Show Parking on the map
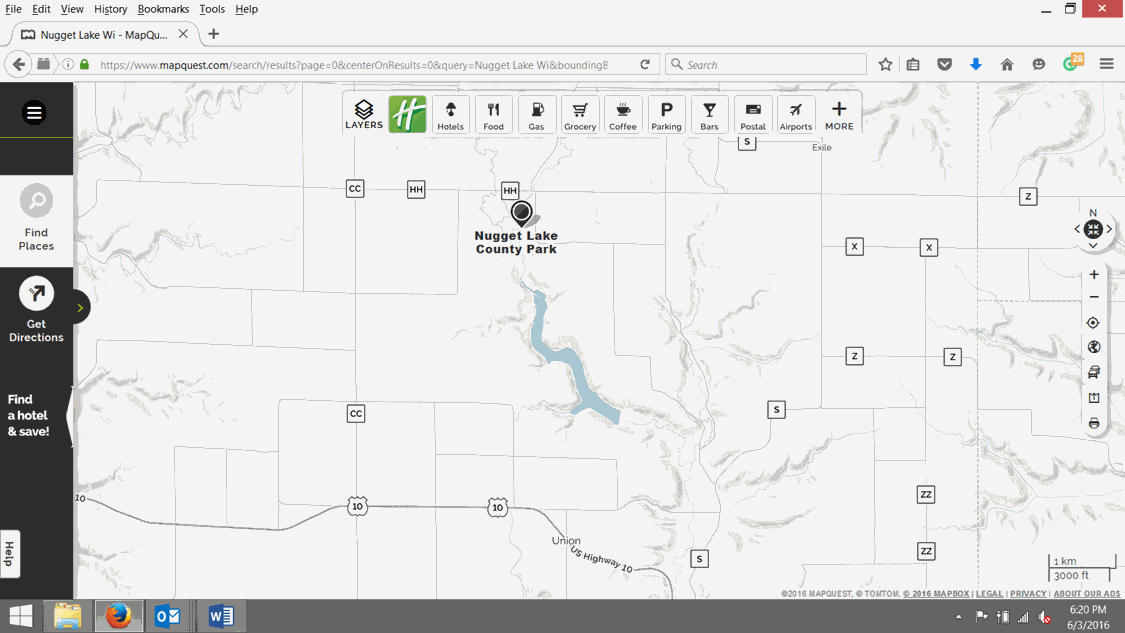 coord(667,114)
